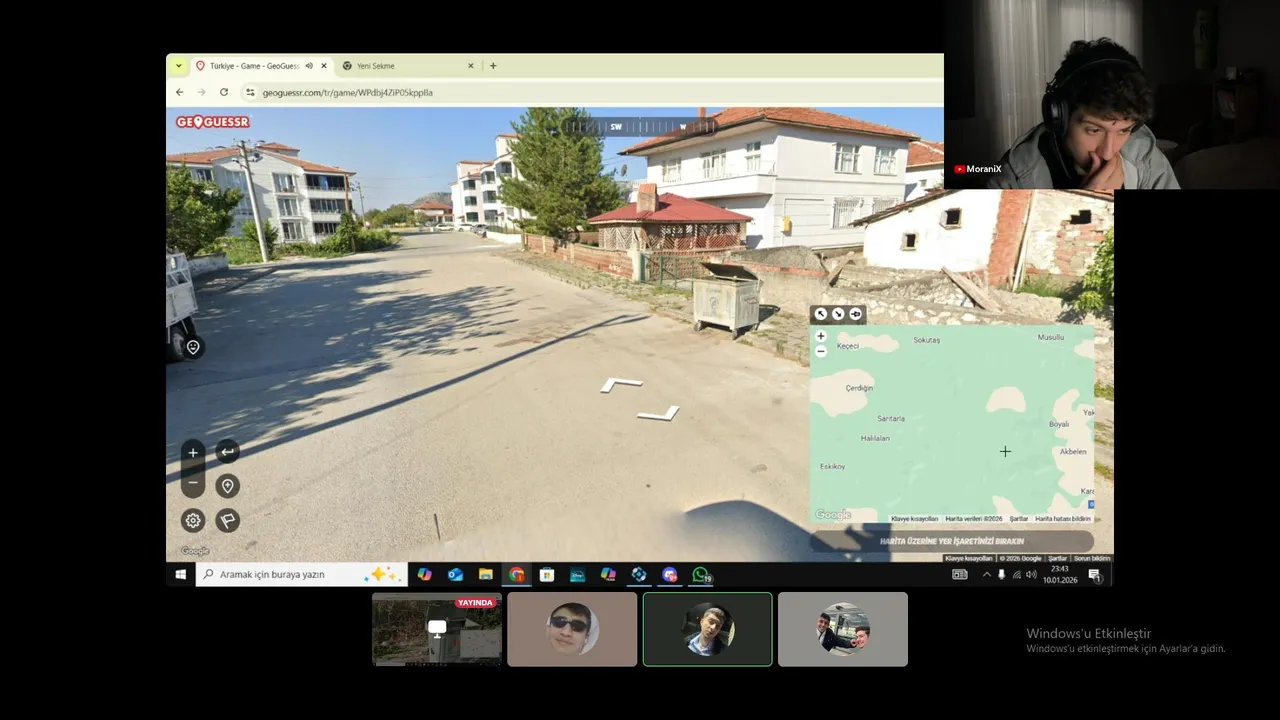This screenshot has width=1280, height=720.
Task: Click 'Sorun bildirin' below the street view
Action: click(1092, 558)
